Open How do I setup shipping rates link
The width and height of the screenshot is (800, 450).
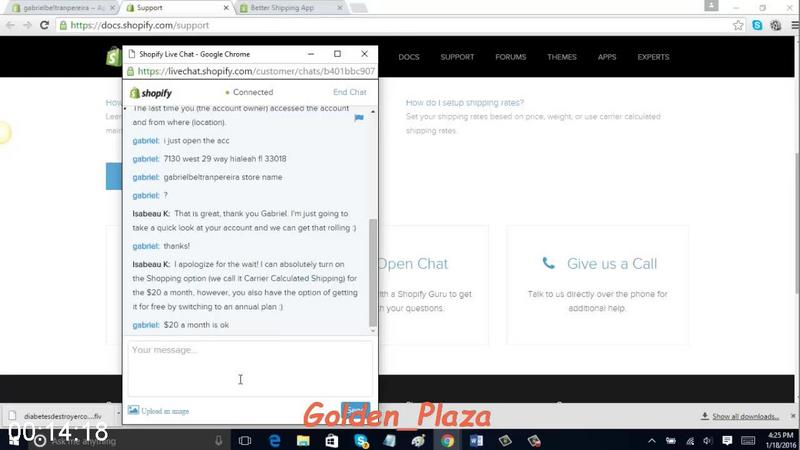click(465, 103)
